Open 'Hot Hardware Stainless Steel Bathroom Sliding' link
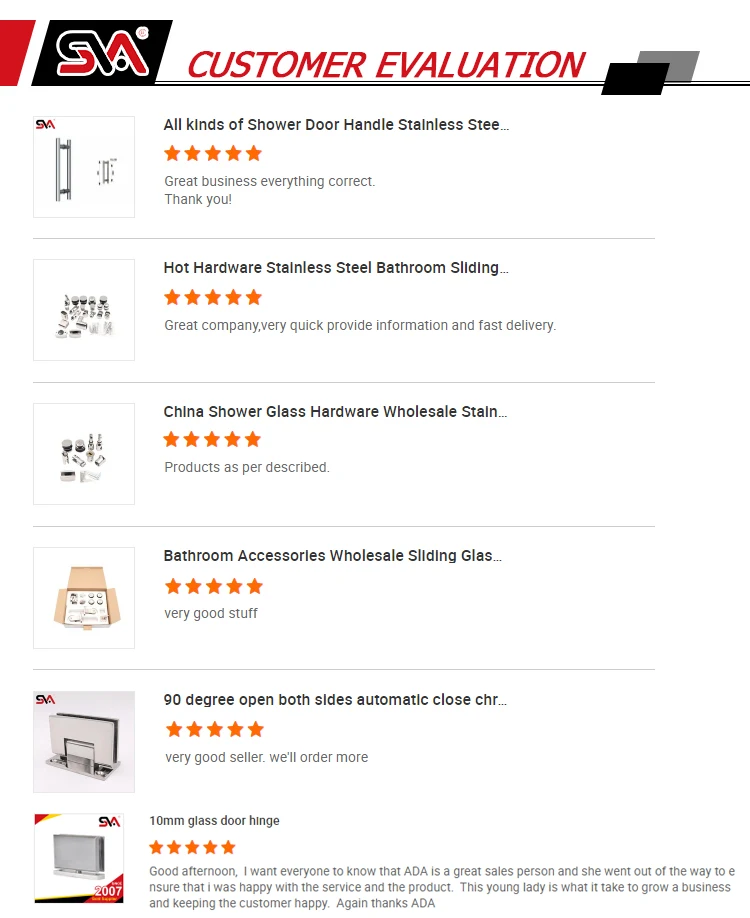Image resolution: width=750 pixels, height=918 pixels. point(336,268)
